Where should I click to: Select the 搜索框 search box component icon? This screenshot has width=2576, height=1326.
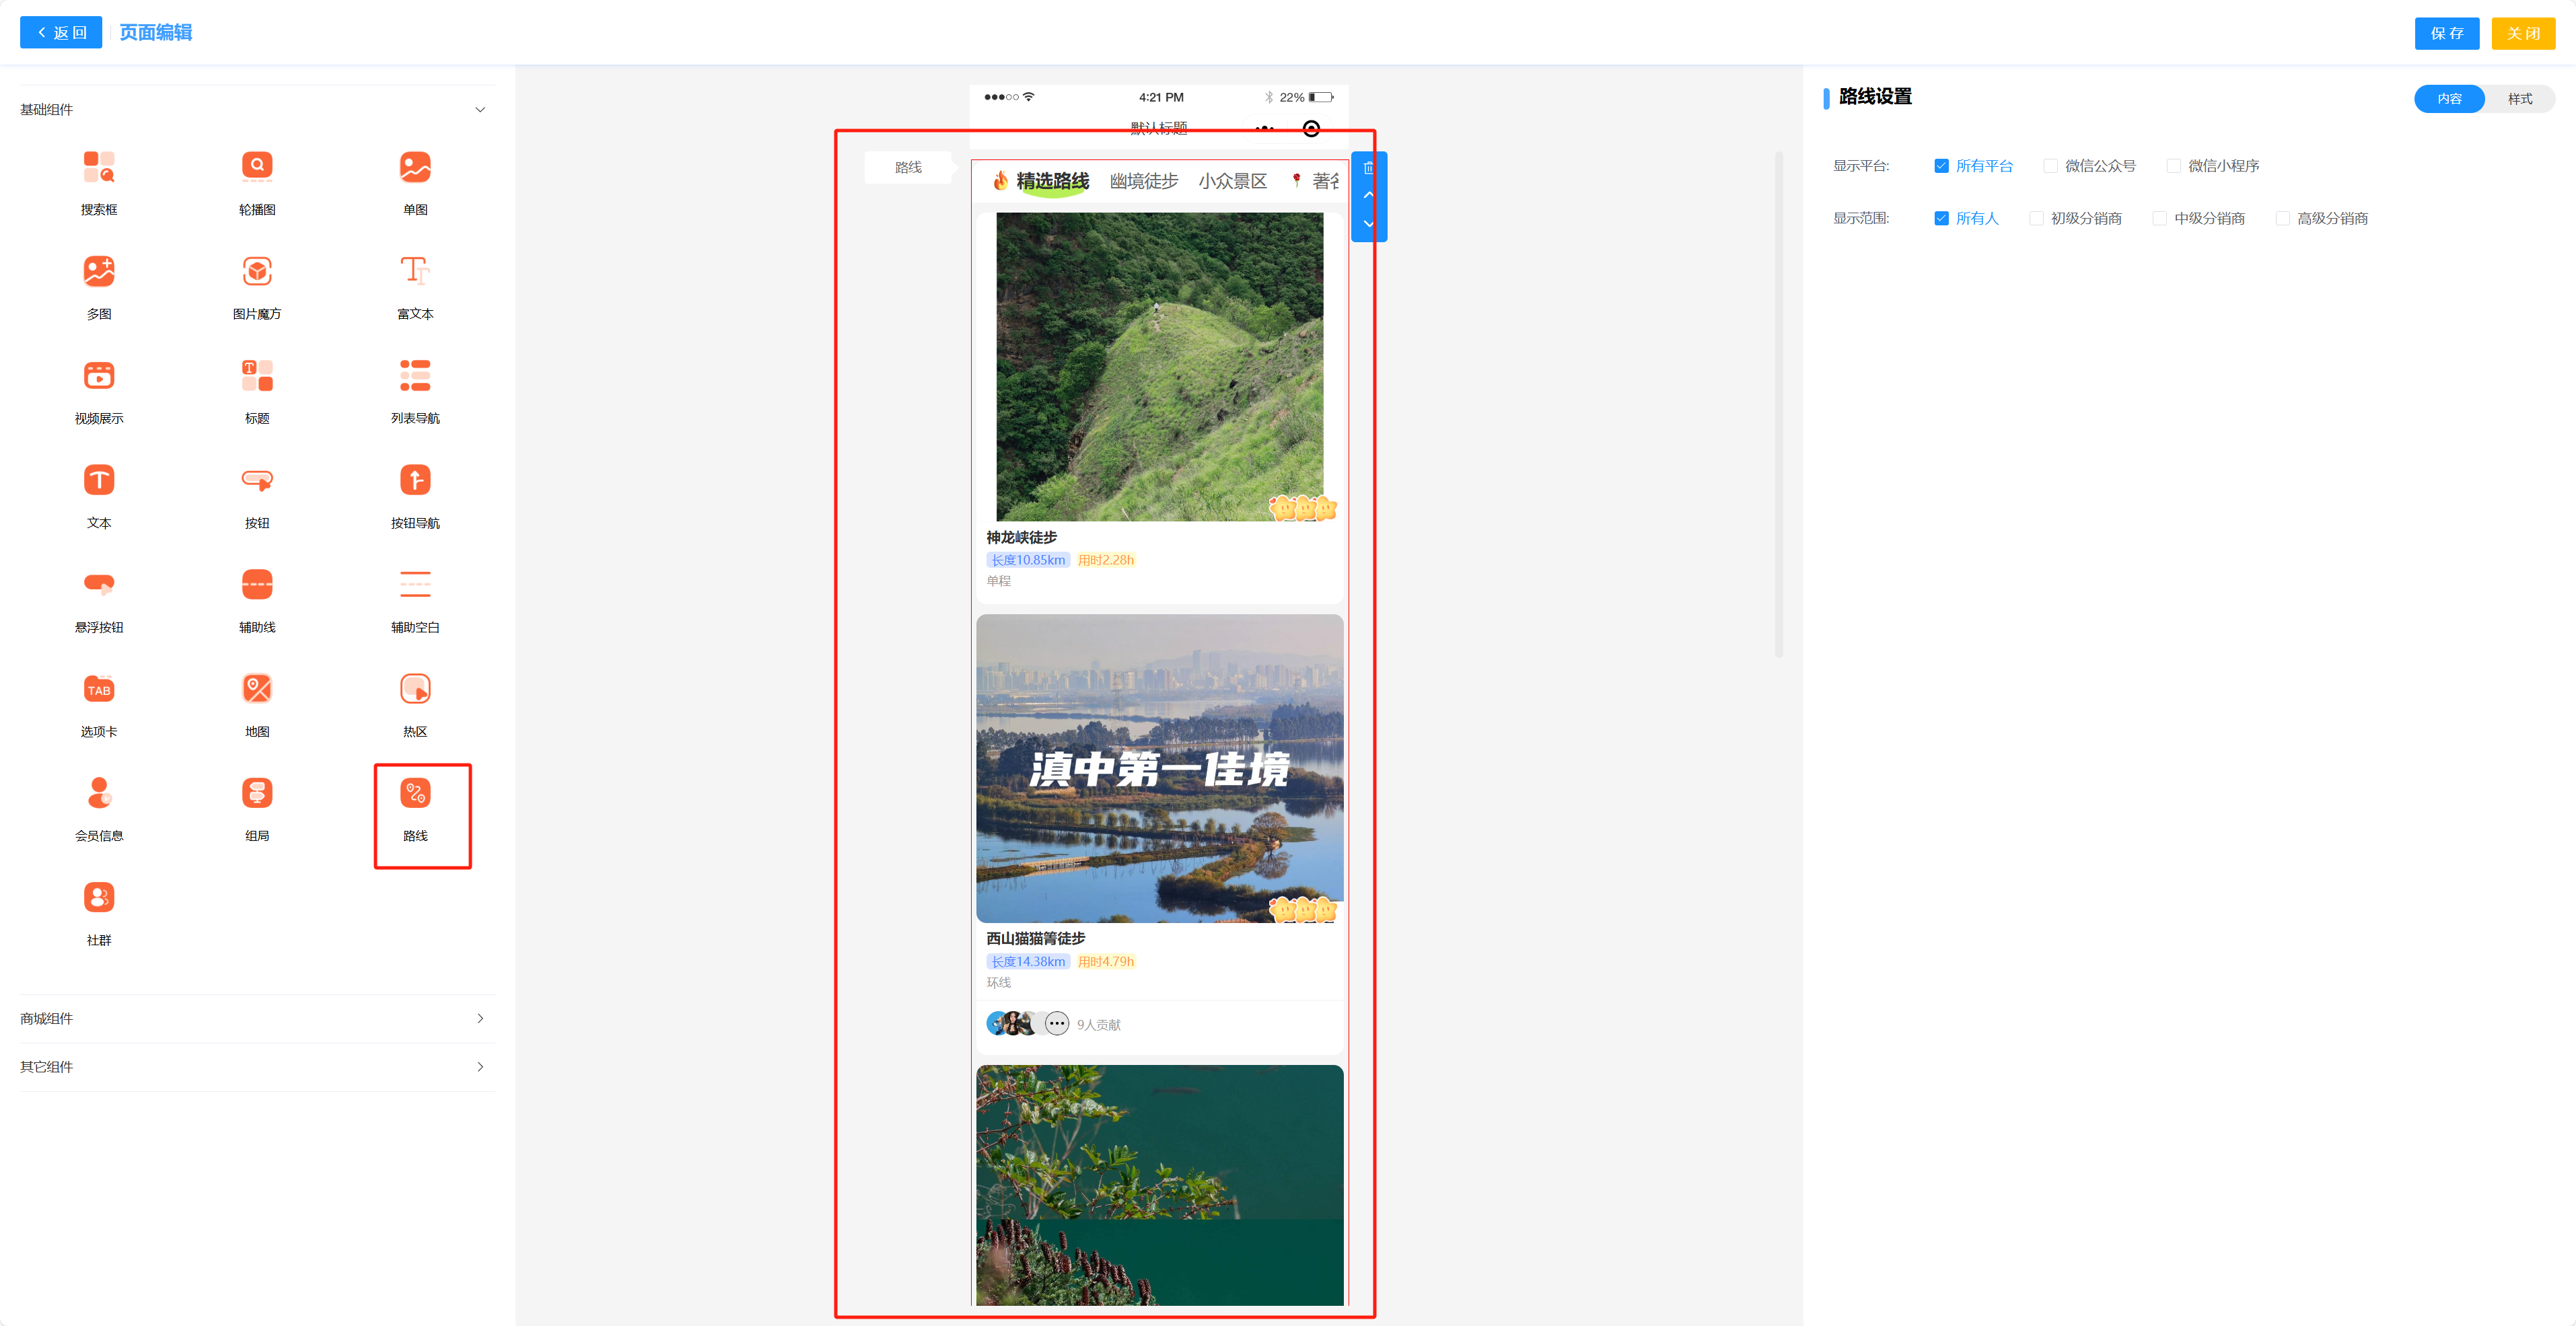99,167
